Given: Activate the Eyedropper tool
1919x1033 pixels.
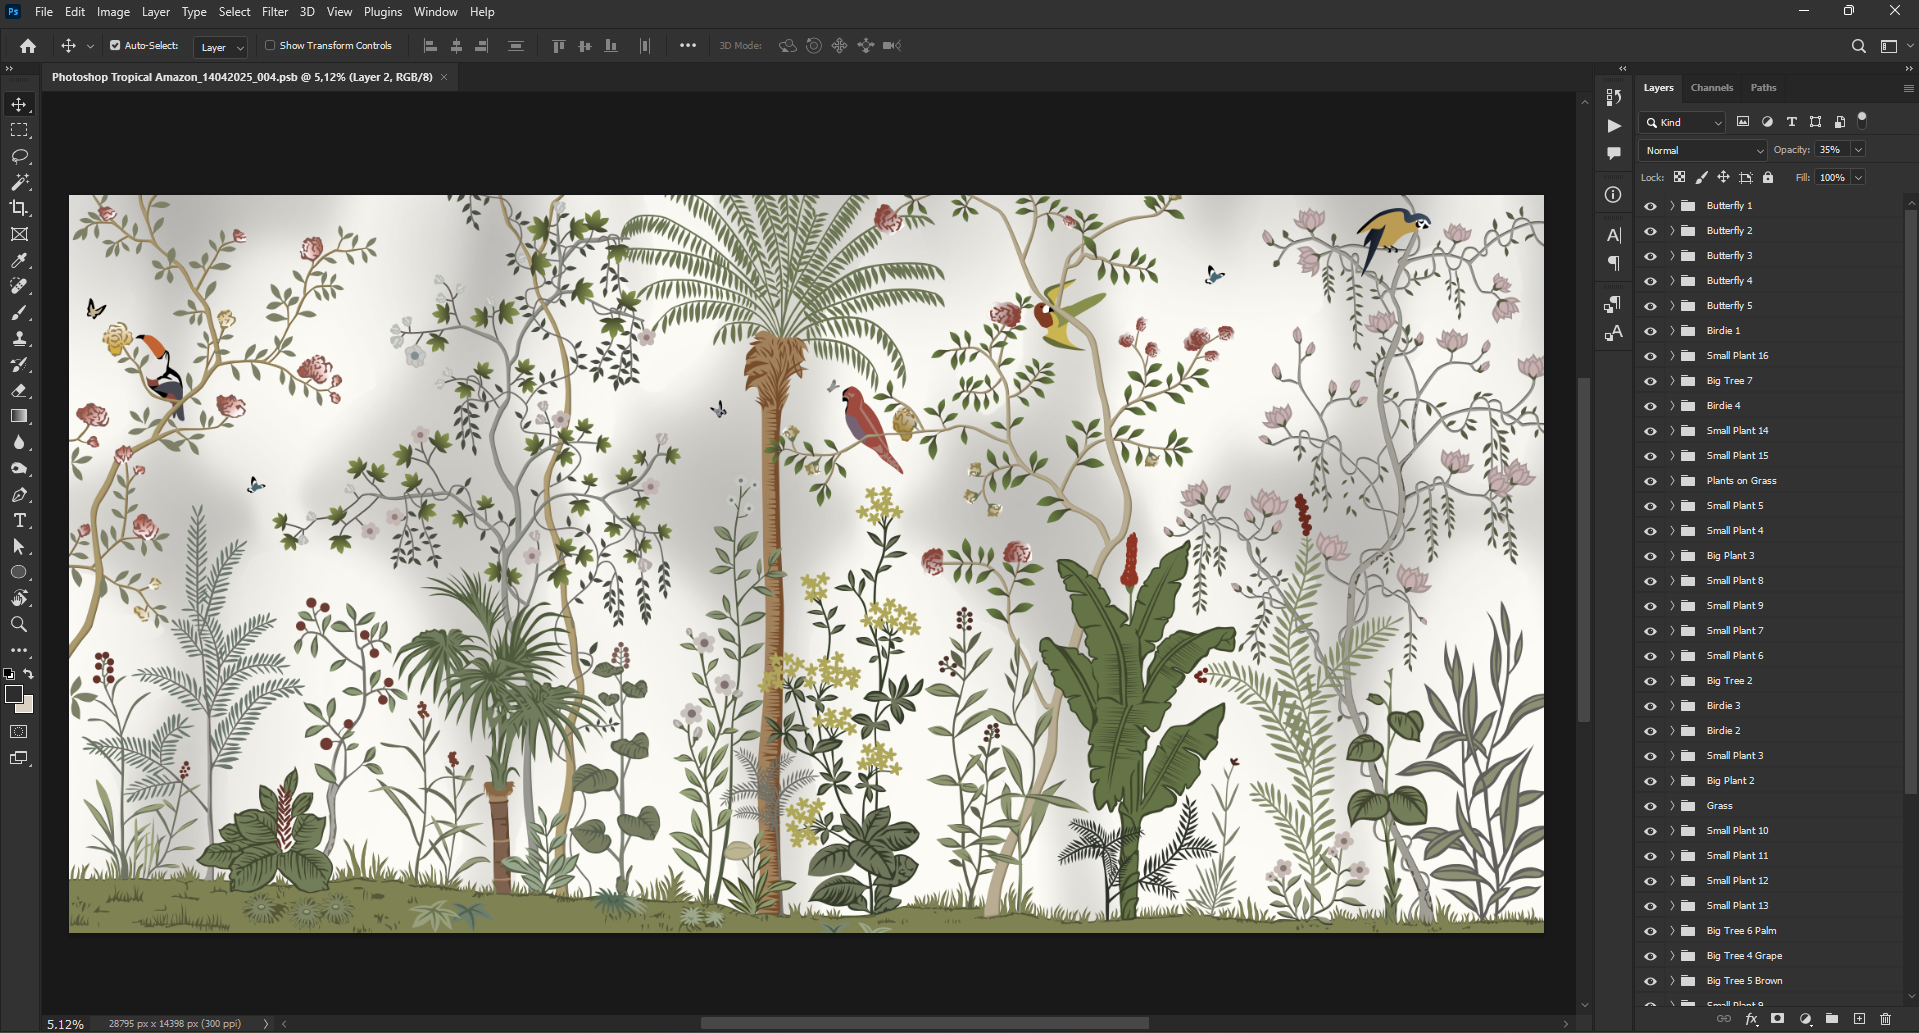Looking at the screenshot, I should point(19,260).
